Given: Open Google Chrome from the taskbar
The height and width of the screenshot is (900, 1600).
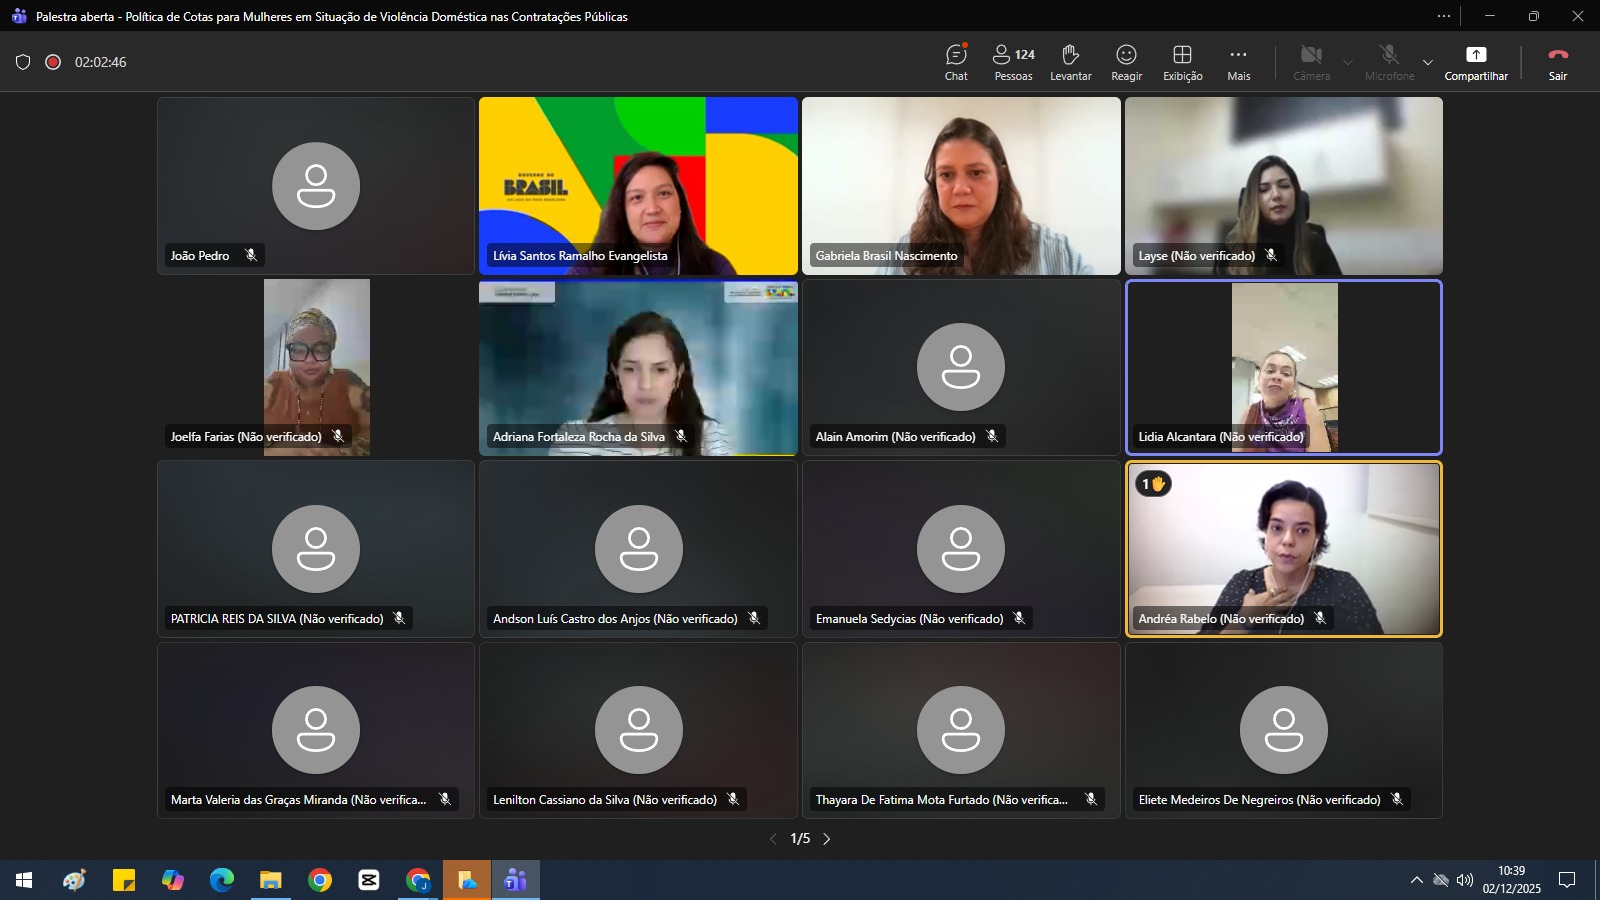Looking at the screenshot, I should coord(320,880).
